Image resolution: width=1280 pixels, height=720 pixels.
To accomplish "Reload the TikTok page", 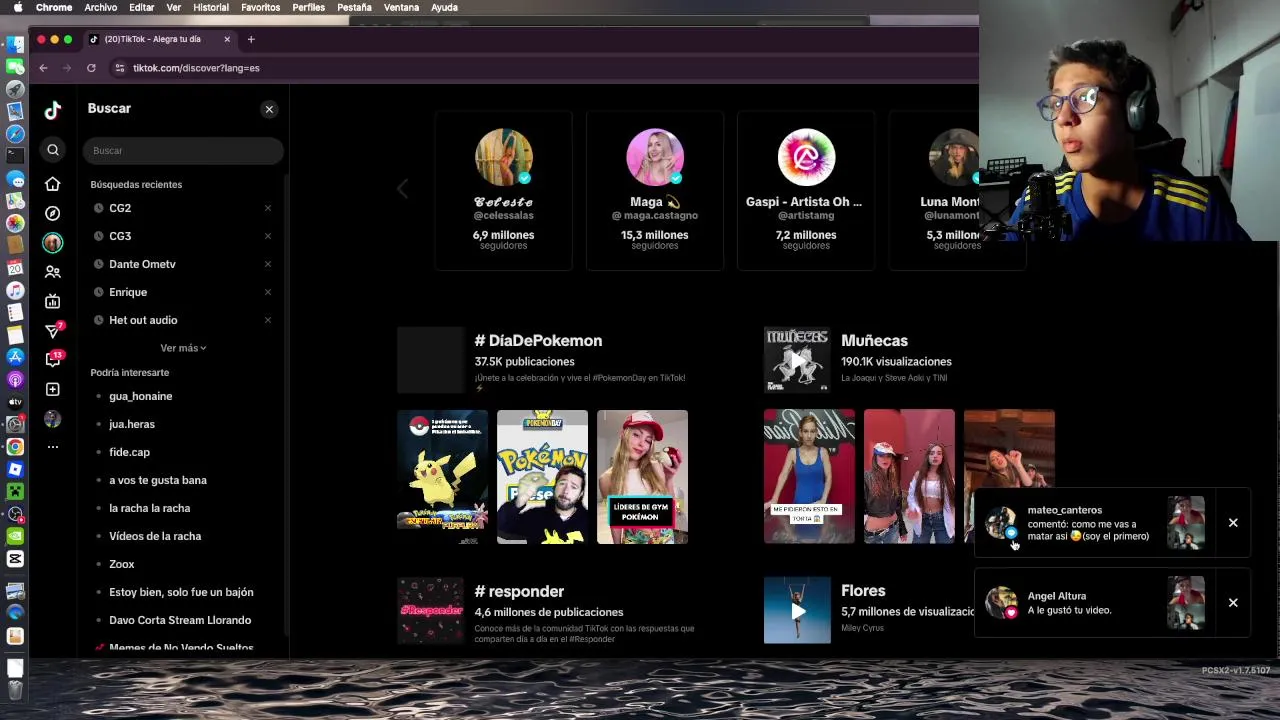I will (x=91, y=68).
